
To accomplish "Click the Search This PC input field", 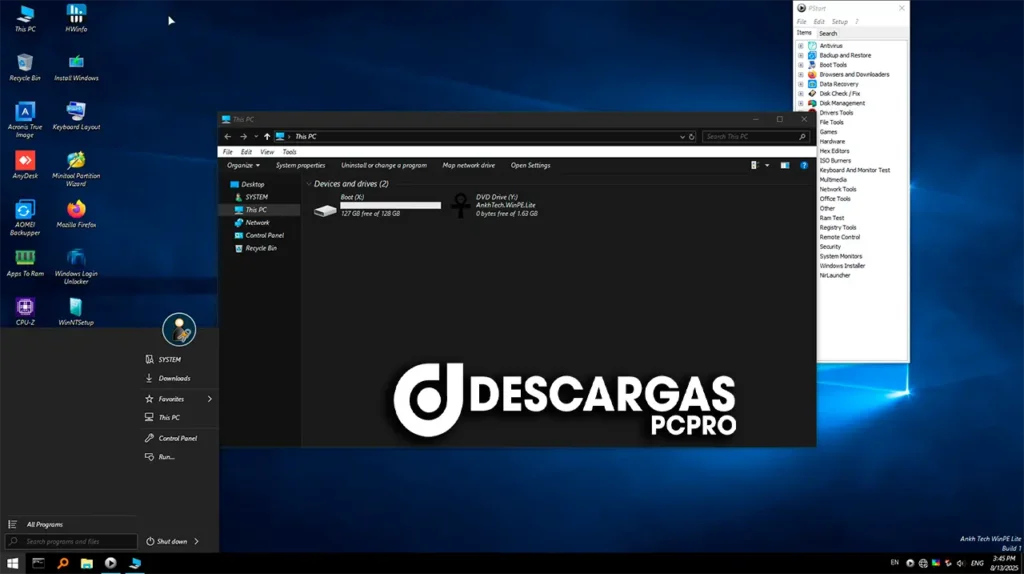I will point(748,136).
